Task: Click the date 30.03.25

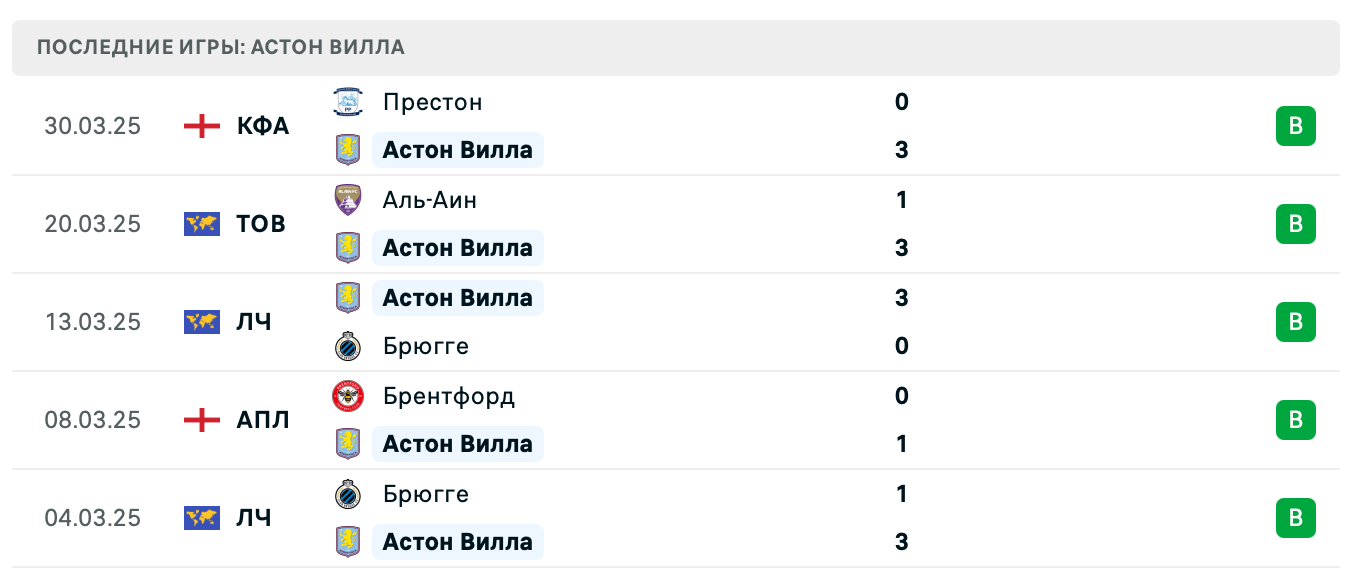Action: [93, 126]
